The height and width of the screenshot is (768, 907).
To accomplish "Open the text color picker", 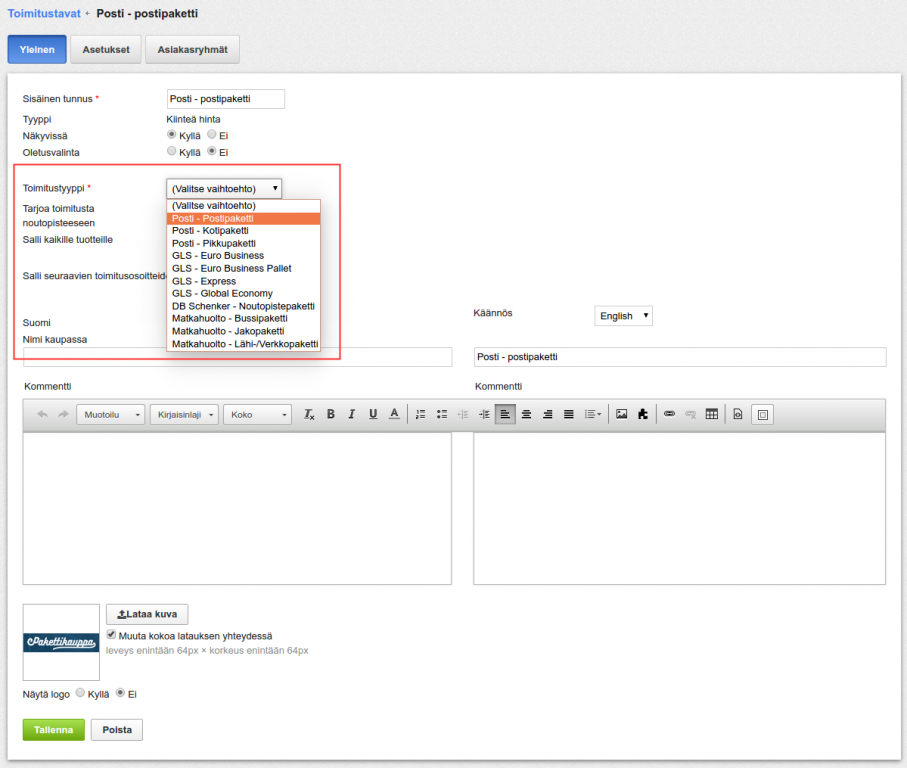I will 394,414.
